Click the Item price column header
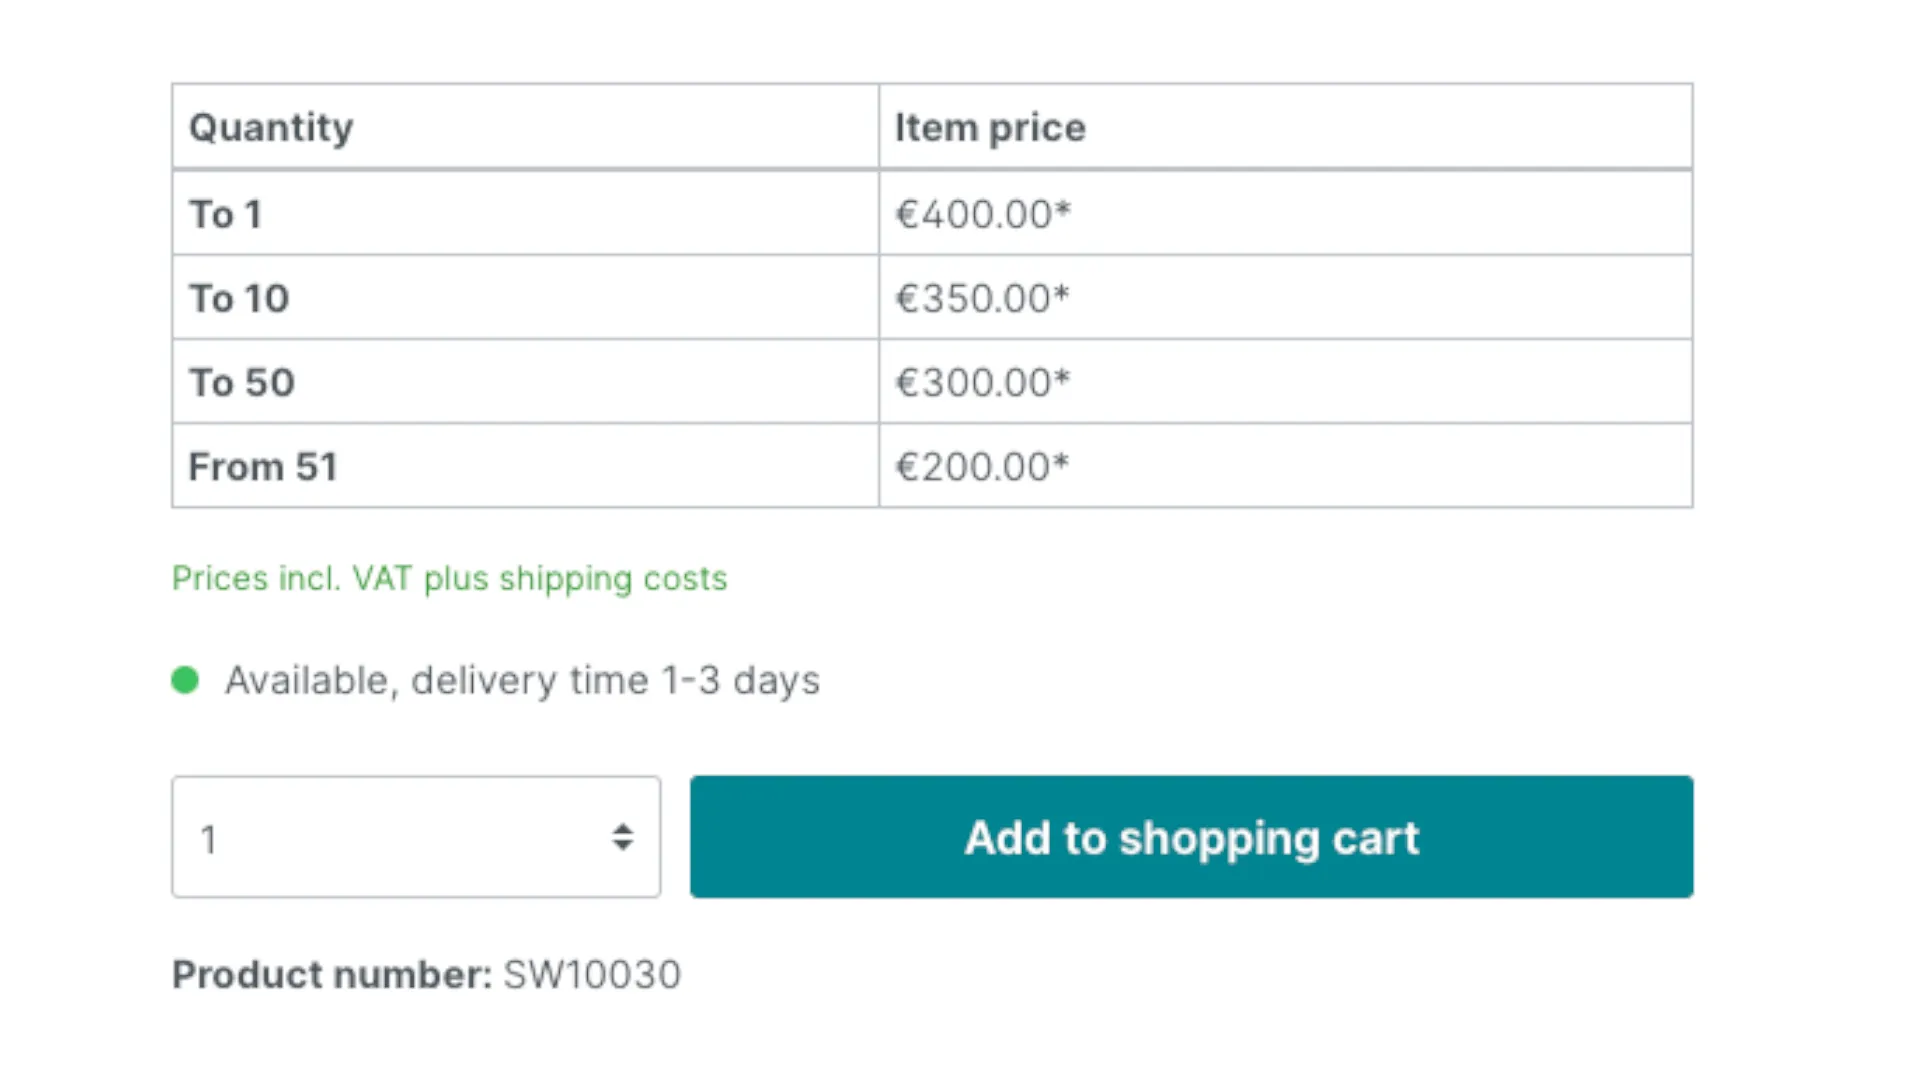This screenshot has height=1080, width=1920. (x=989, y=127)
